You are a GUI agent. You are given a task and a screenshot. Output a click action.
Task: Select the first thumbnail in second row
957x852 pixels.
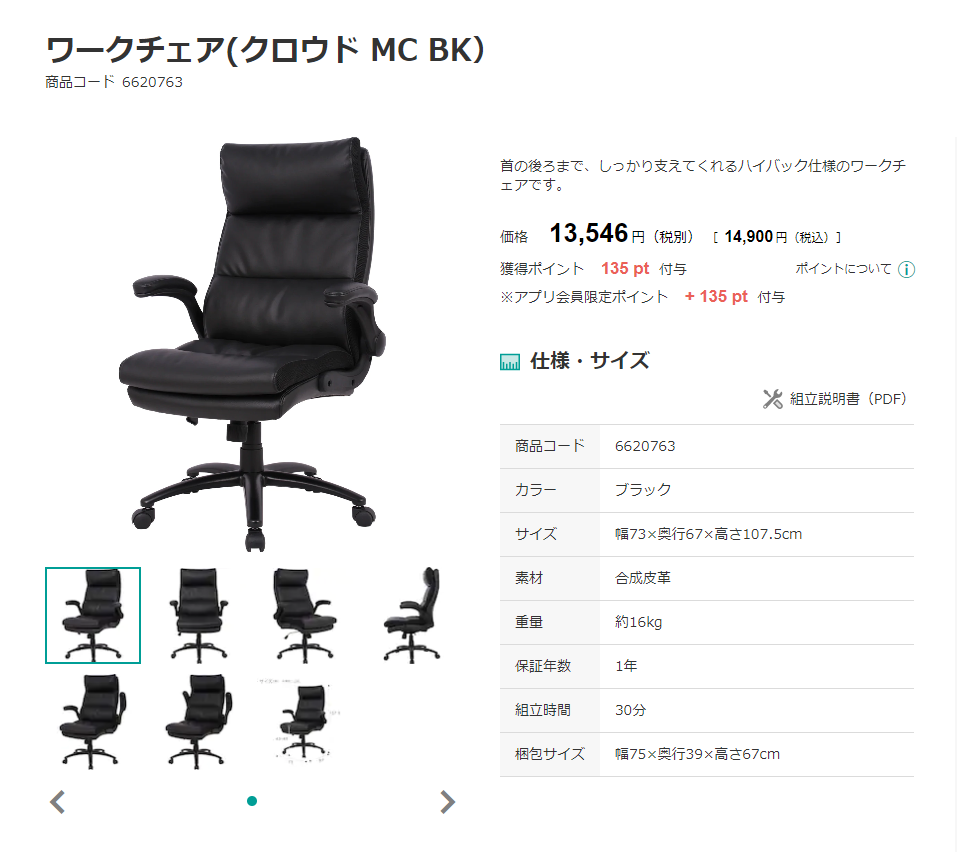[93, 721]
